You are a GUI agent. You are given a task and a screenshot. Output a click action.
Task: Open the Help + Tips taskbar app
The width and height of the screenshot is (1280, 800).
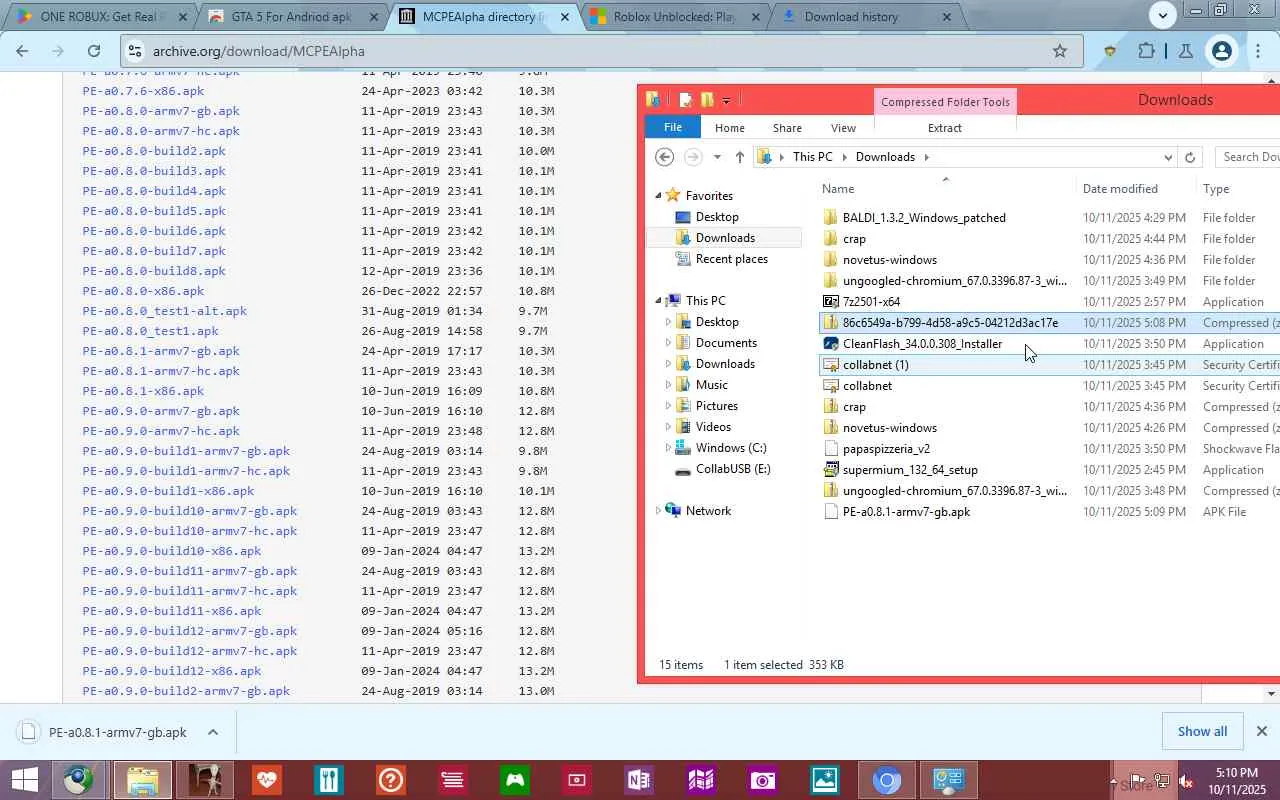pyautogui.click(x=390, y=780)
